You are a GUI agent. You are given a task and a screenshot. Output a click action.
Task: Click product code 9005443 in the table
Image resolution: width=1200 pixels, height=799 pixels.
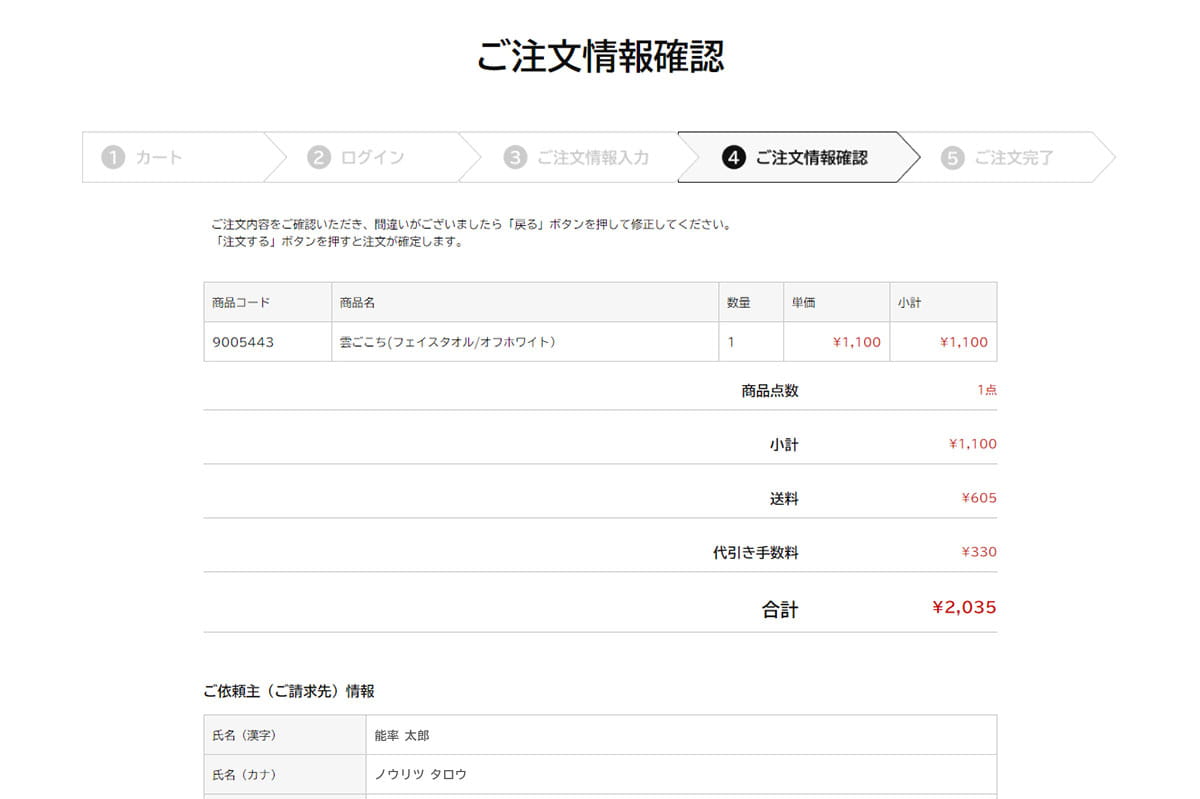click(243, 342)
